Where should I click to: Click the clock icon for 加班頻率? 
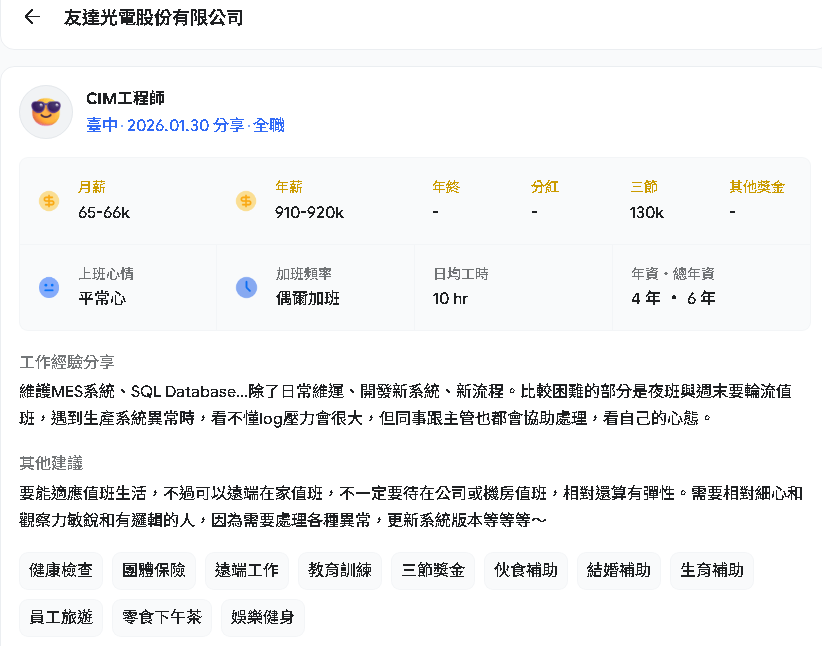pos(246,287)
